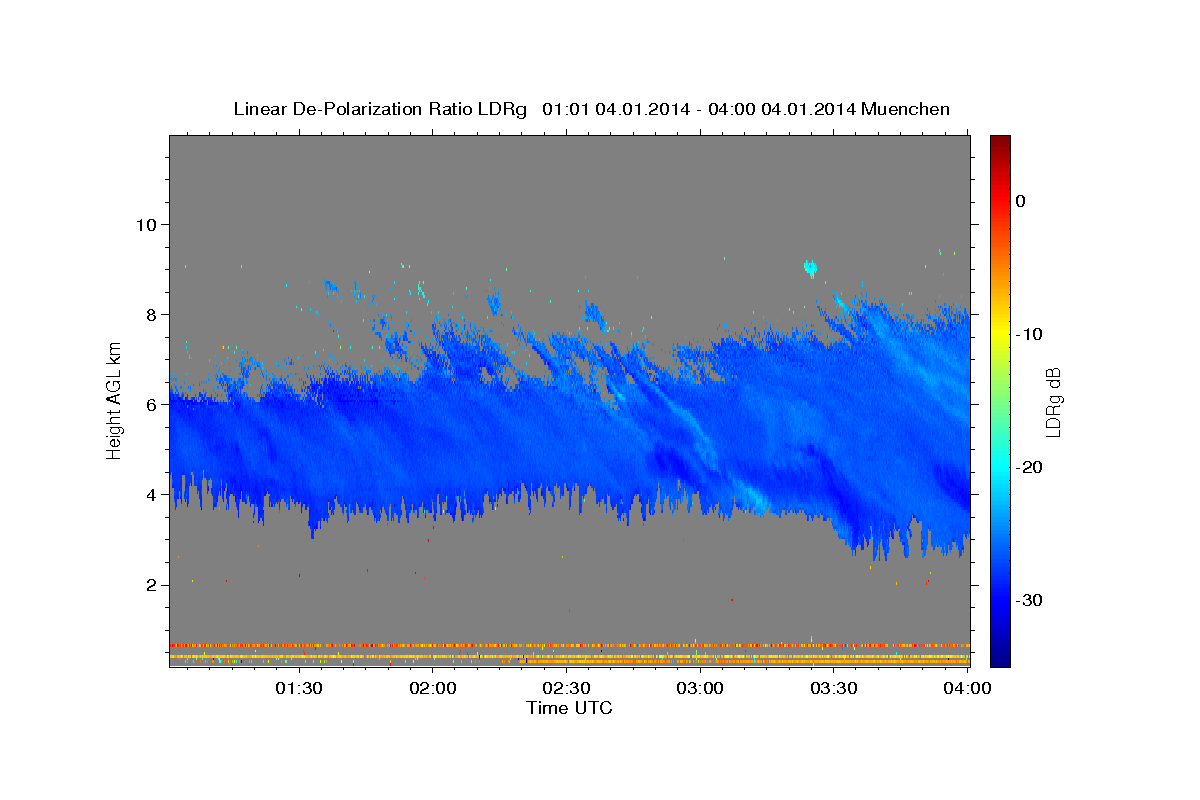The image size is (1200, 800).
Task: Select the '03:30' time tick label
Action: pos(833,688)
